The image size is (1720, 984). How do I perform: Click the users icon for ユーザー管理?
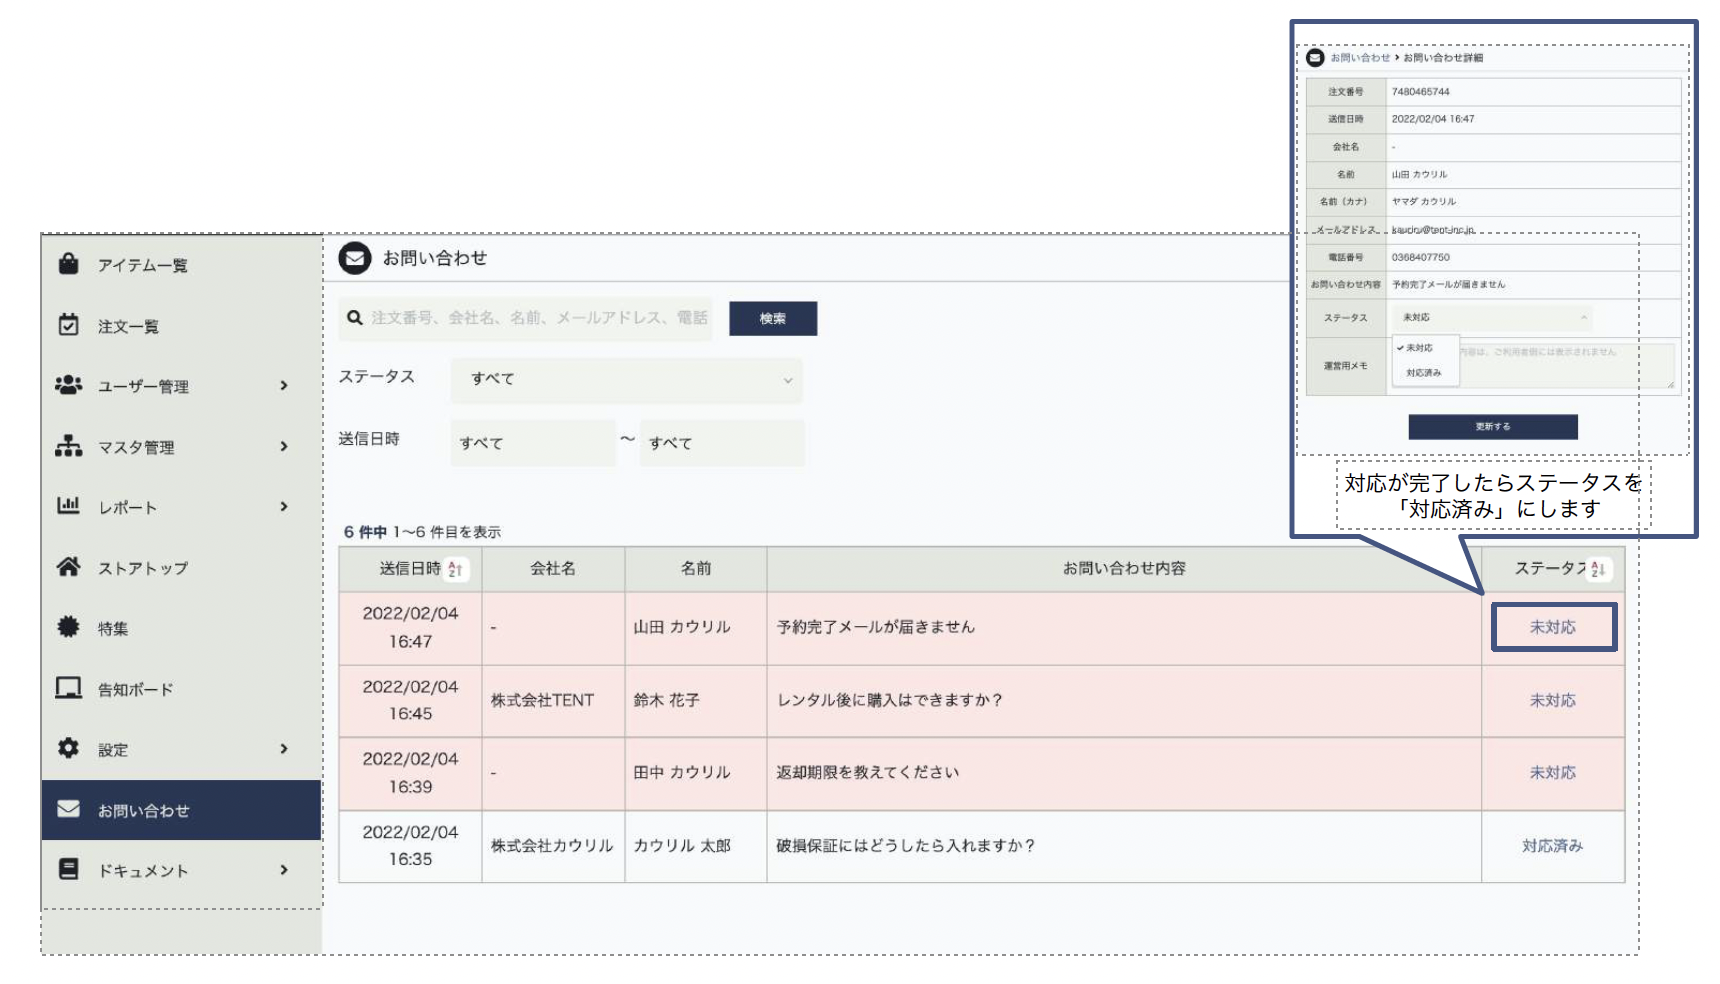(x=68, y=385)
